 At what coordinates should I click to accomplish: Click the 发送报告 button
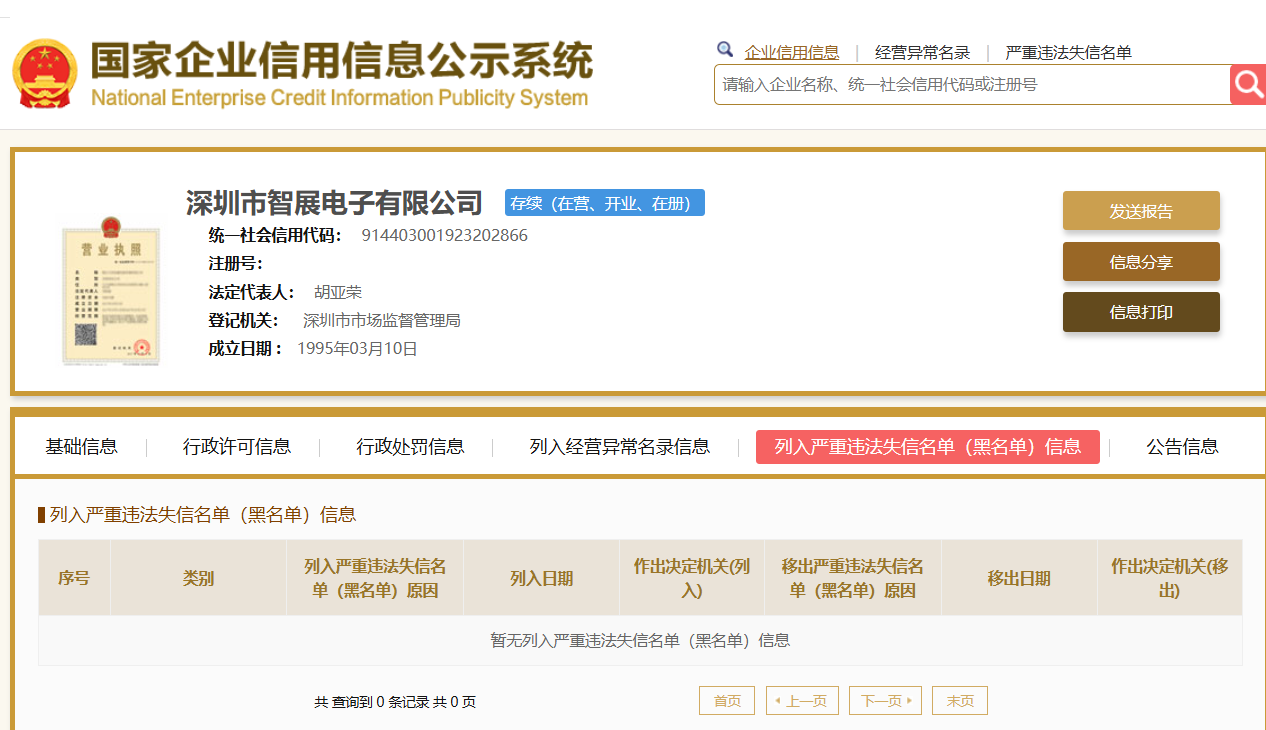coord(1141,211)
